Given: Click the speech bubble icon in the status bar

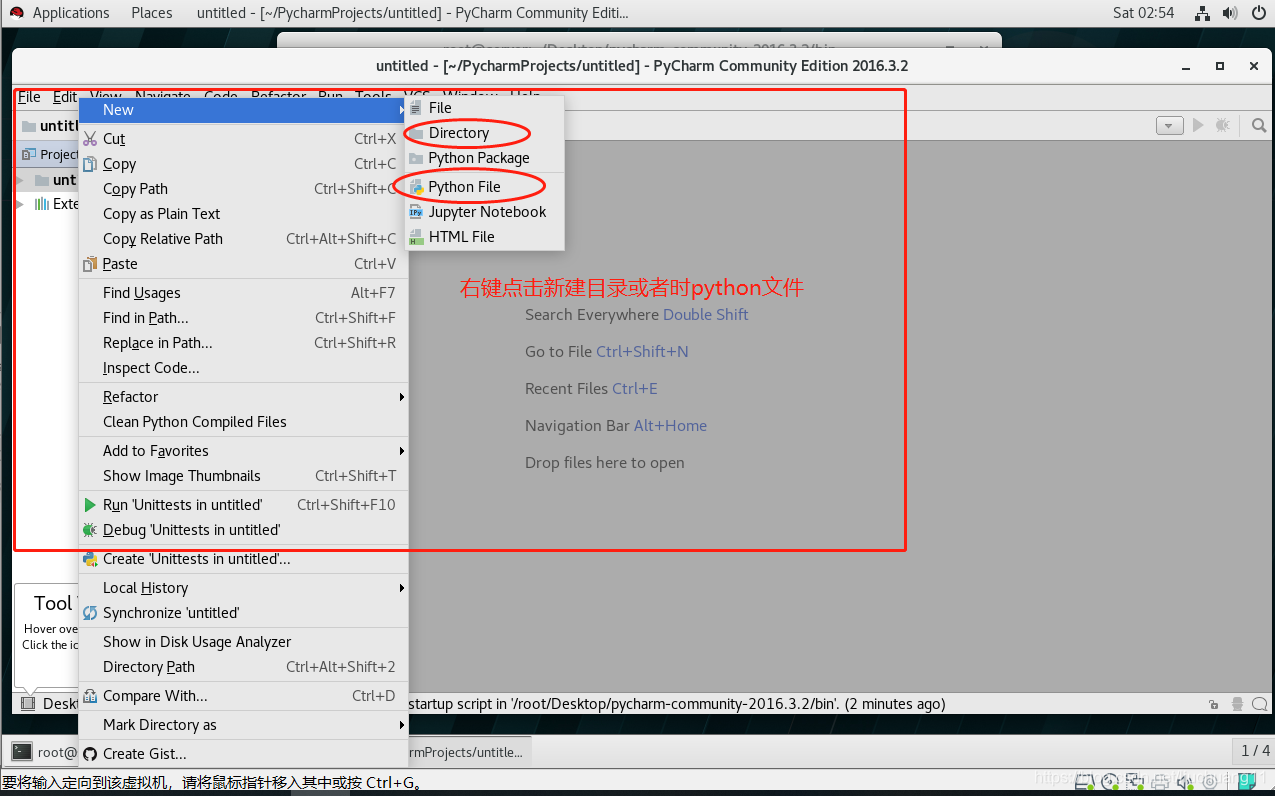Looking at the screenshot, I should click(1260, 704).
